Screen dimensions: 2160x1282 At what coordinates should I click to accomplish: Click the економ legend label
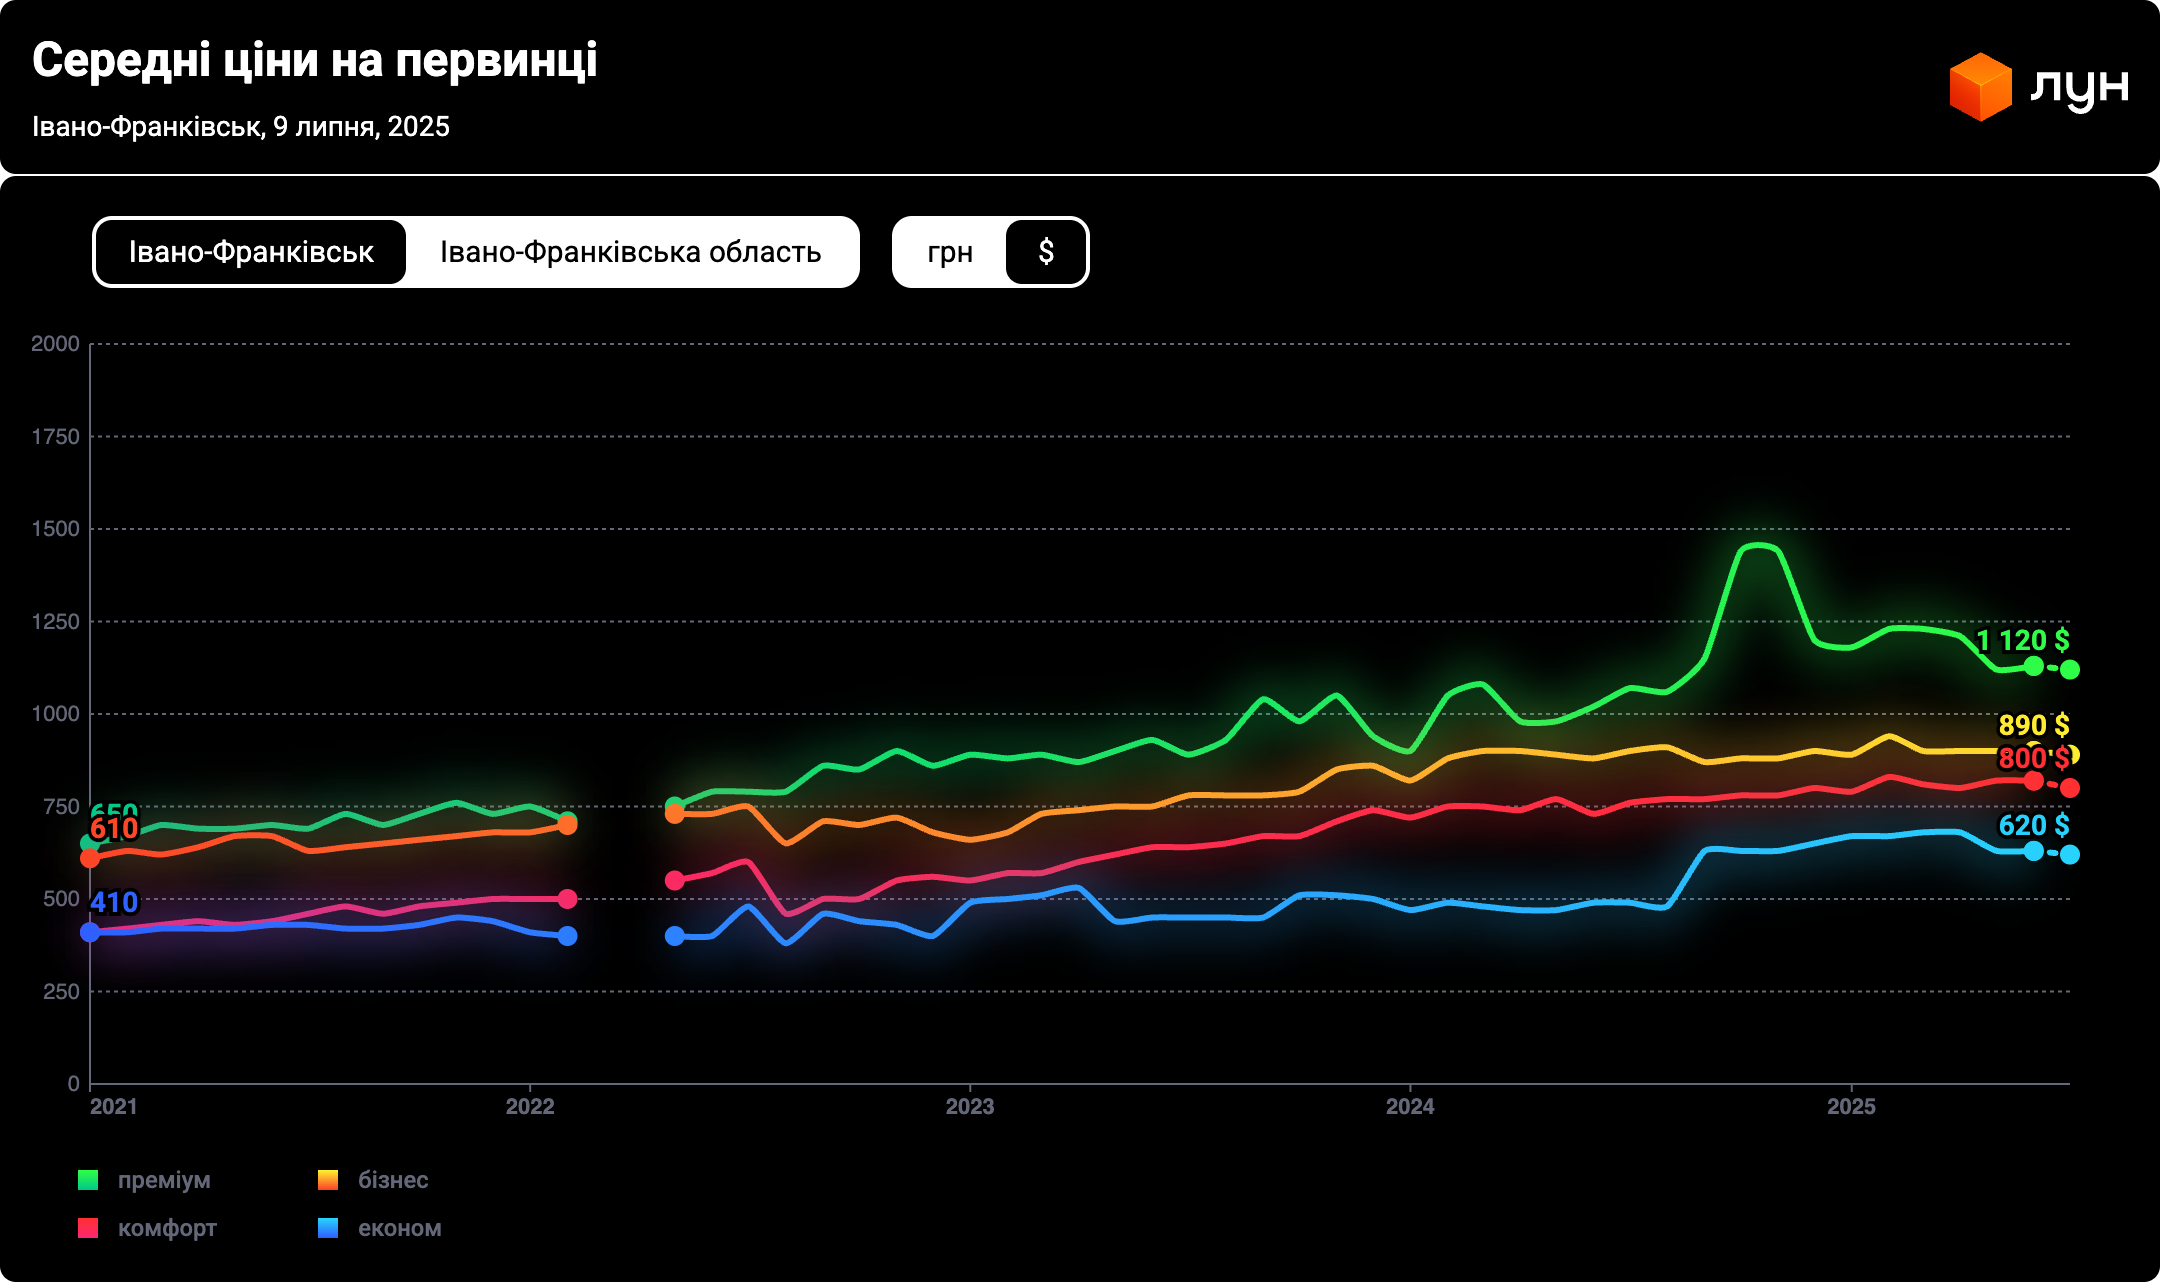(x=399, y=1228)
